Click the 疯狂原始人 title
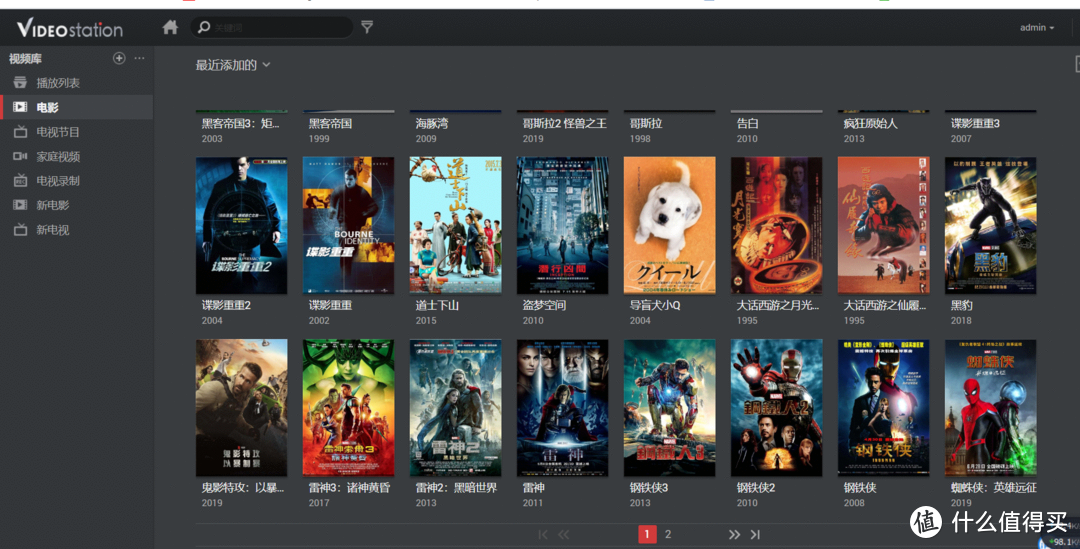 [x=871, y=123]
